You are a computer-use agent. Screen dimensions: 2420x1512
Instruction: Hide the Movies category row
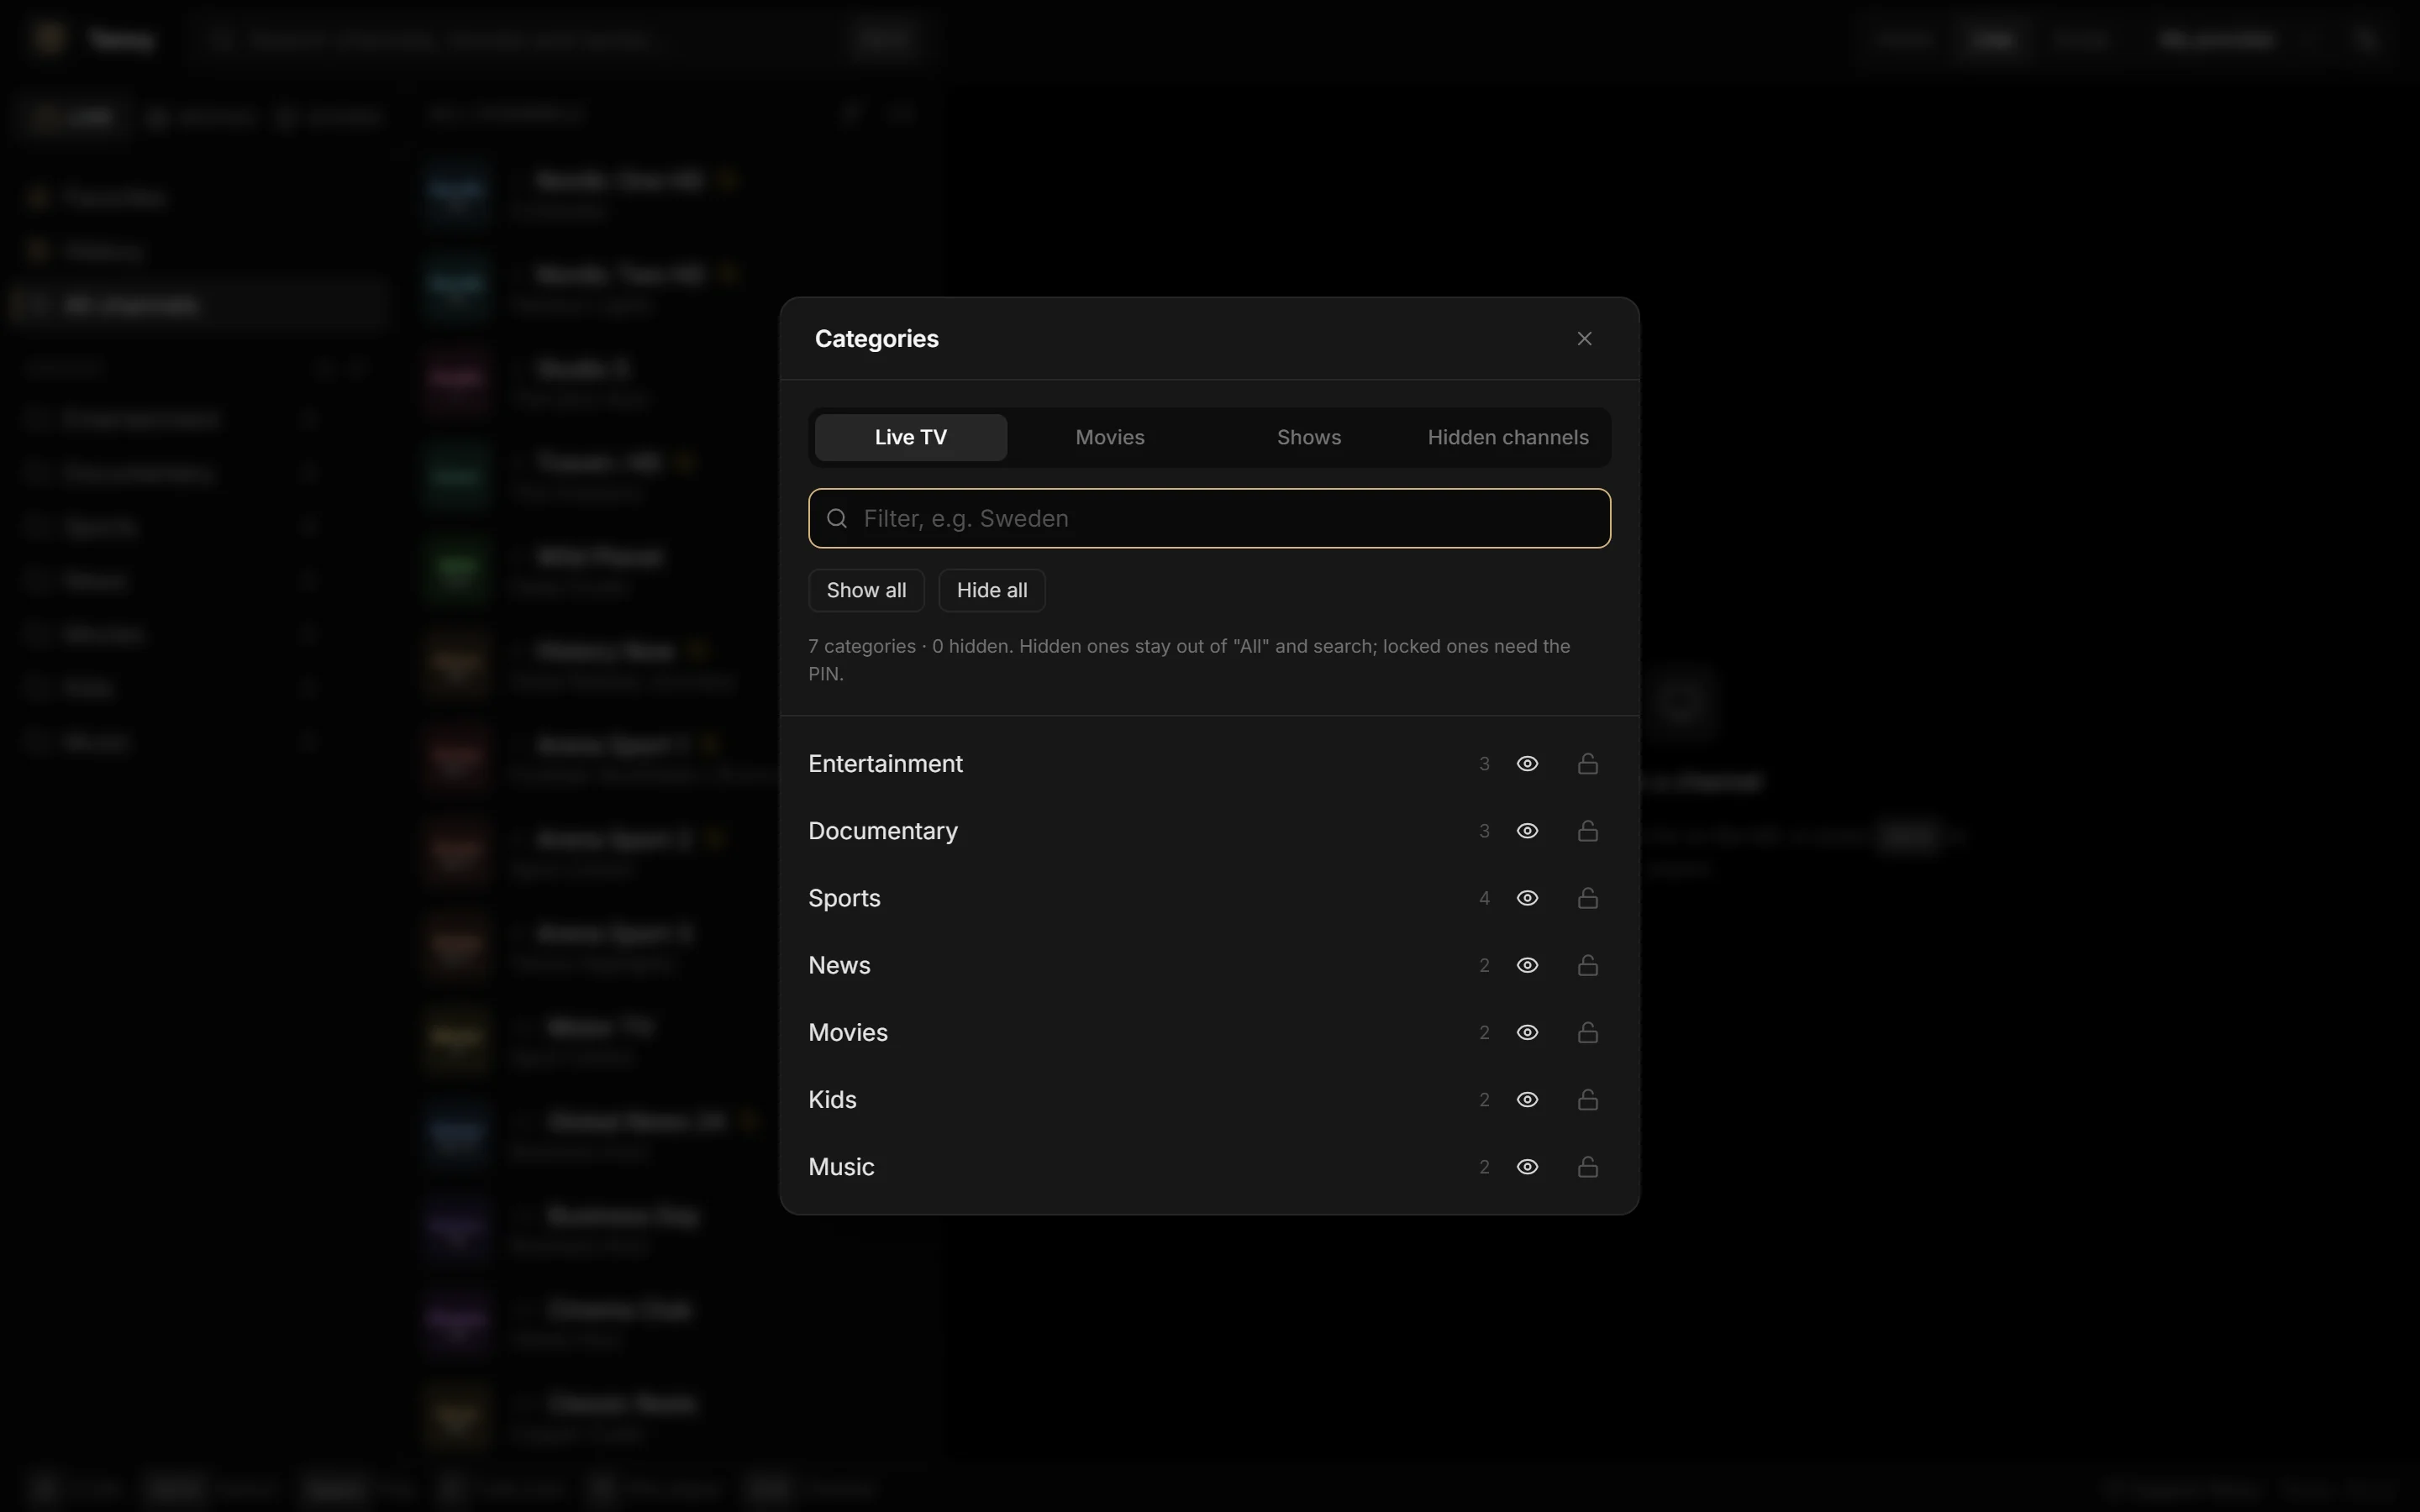(x=1527, y=1032)
